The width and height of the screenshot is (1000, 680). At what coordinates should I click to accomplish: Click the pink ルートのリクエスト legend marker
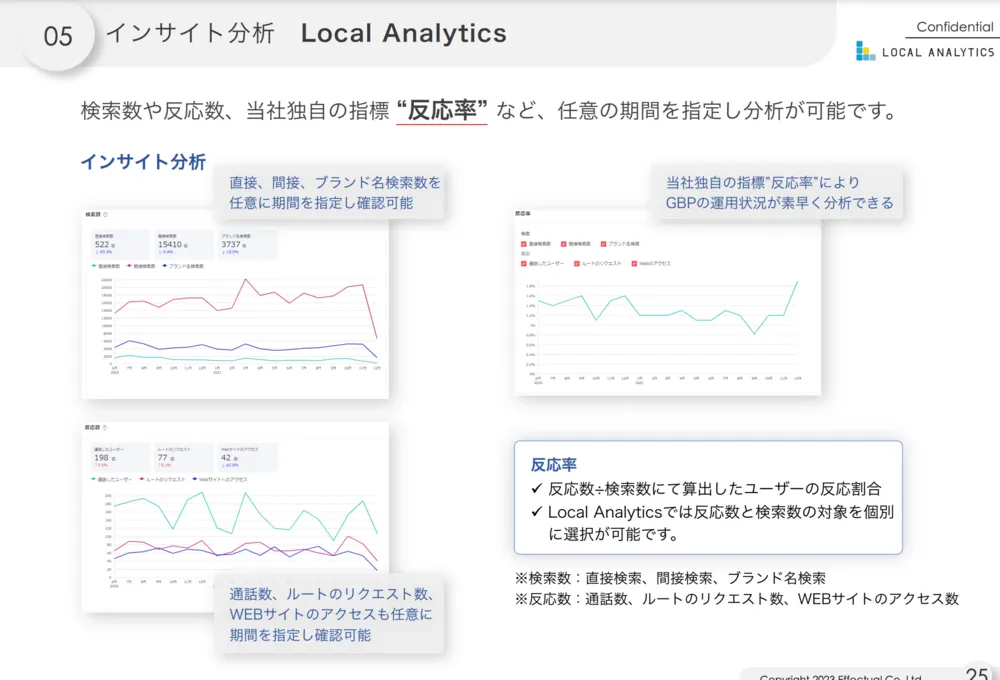(142, 479)
